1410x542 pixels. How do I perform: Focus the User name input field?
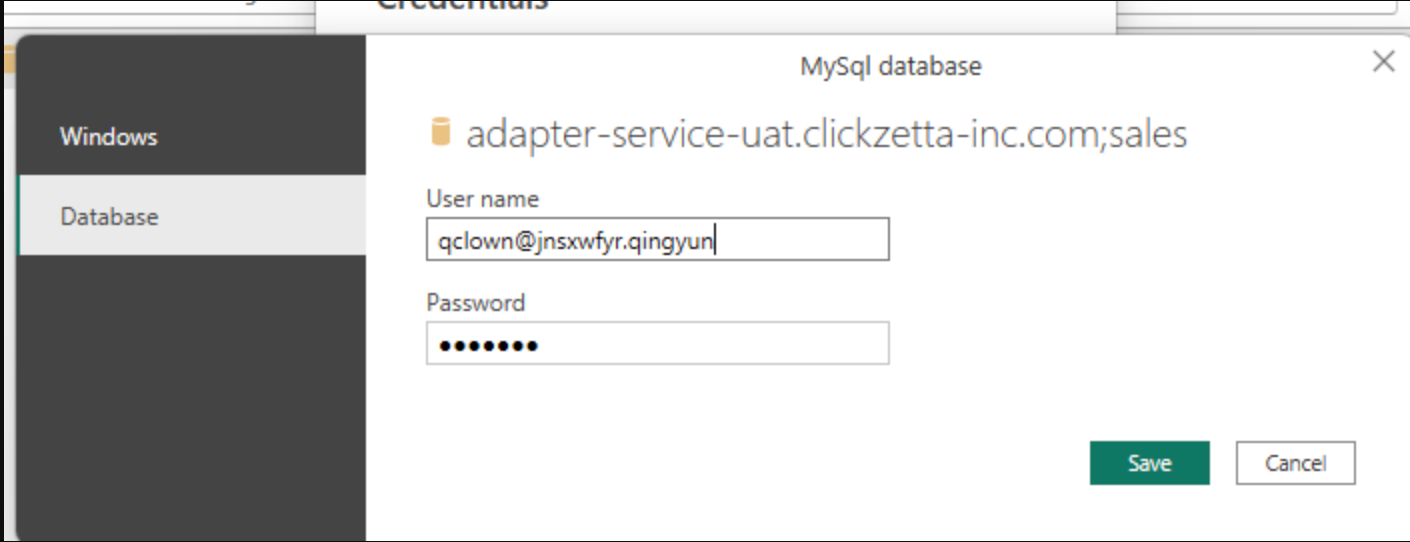coord(657,241)
